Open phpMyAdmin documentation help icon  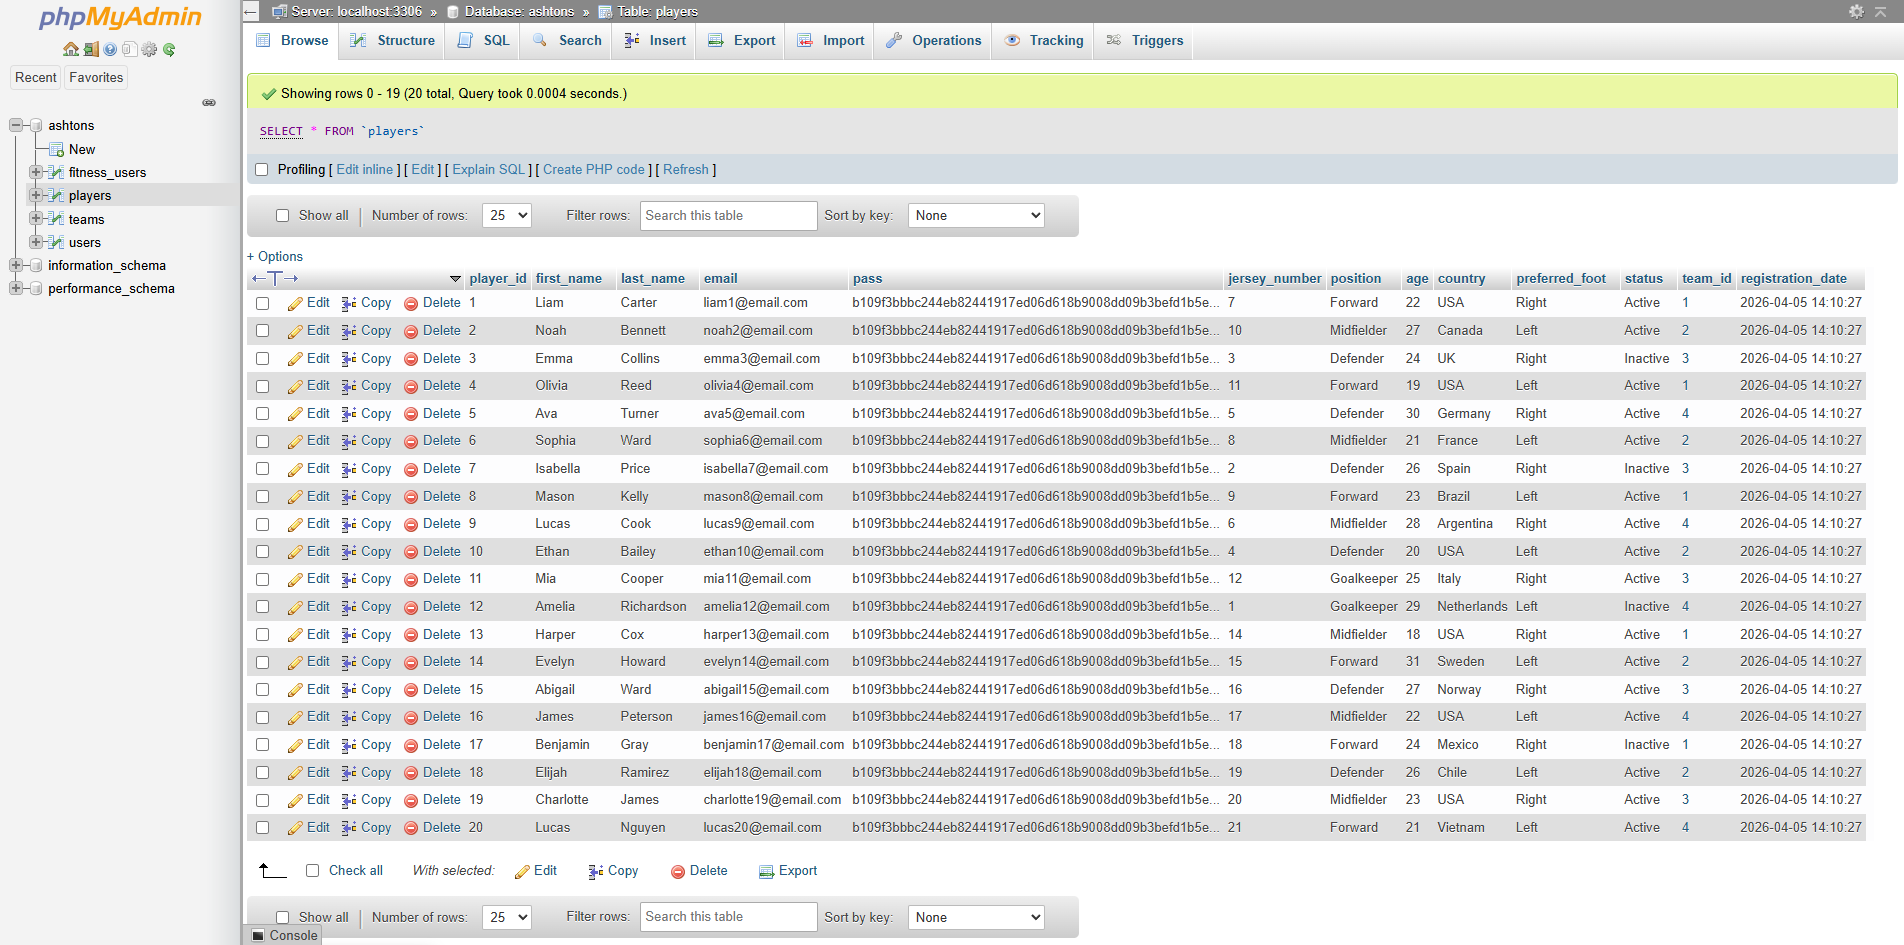(x=110, y=49)
